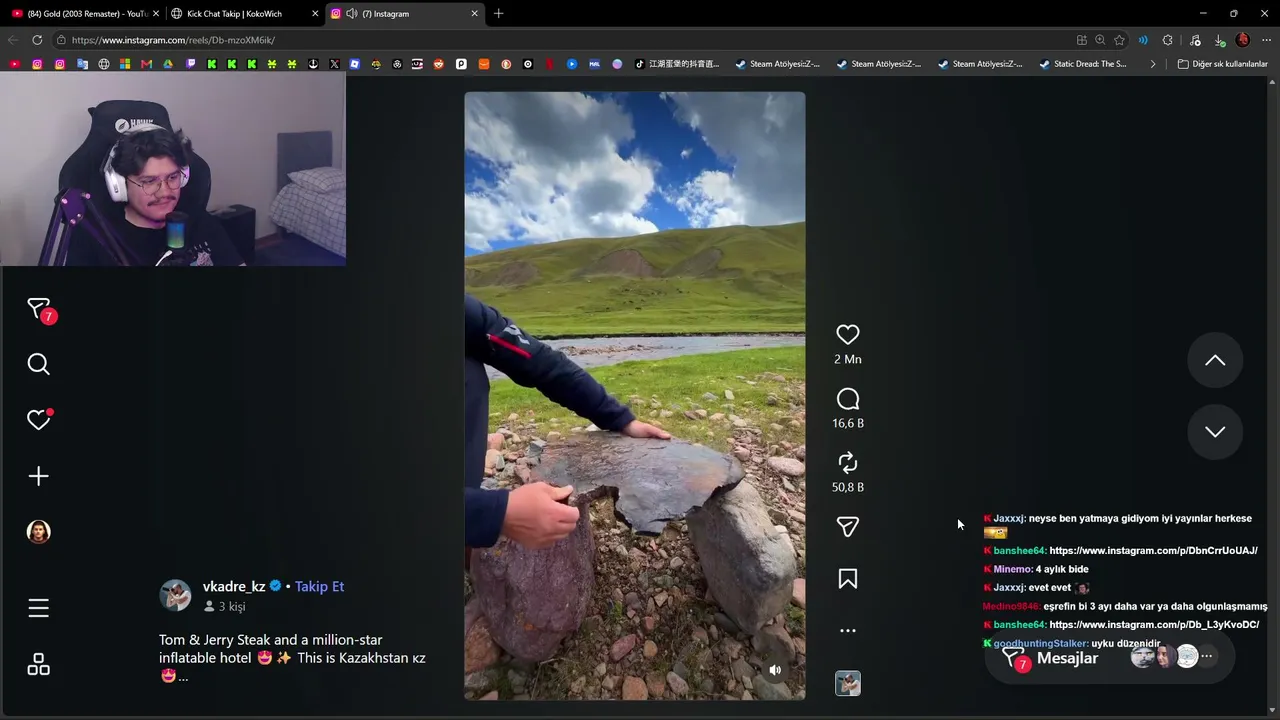Follow vkadre_kz with Takip Et

click(319, 587)
